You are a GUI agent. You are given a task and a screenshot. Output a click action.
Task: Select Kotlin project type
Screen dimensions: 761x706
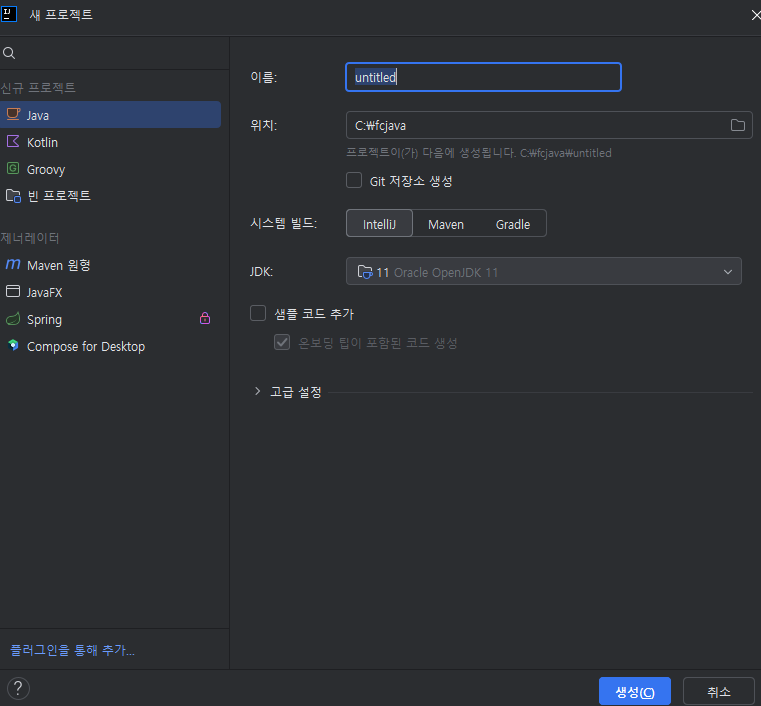pos(110,142)
